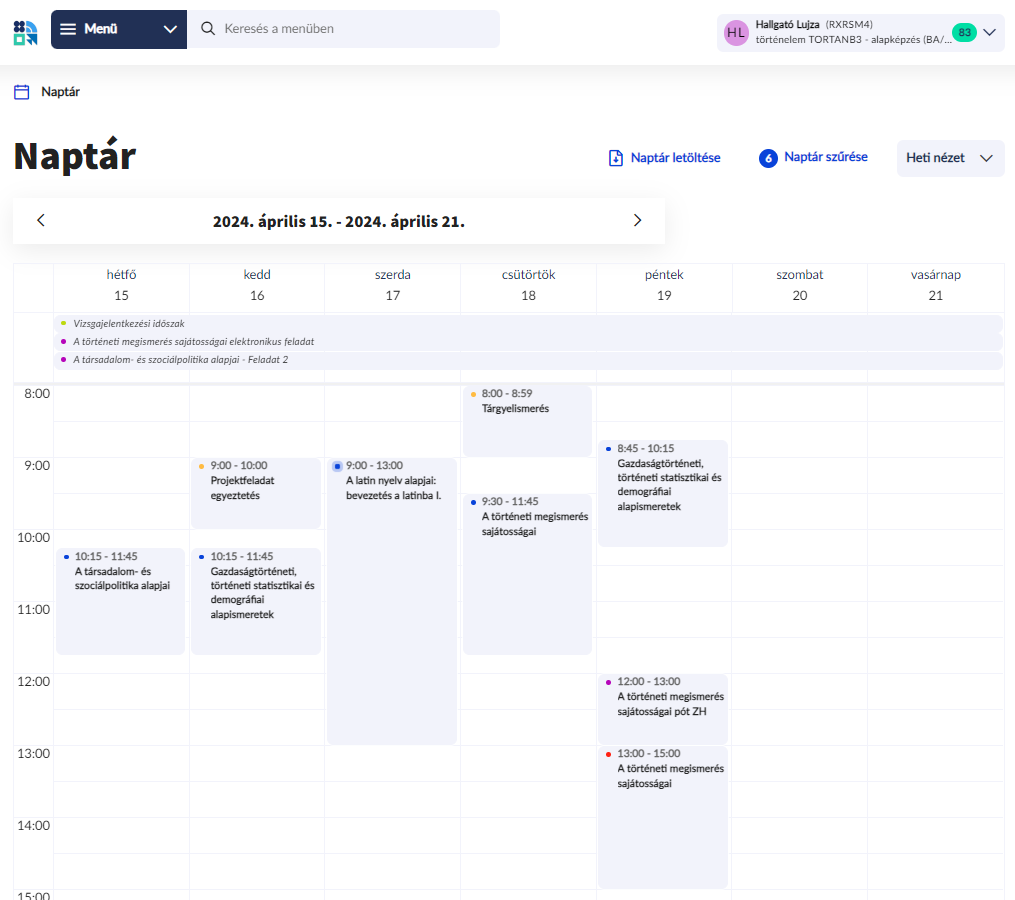Go to previous week arrow

click(41, 221)
